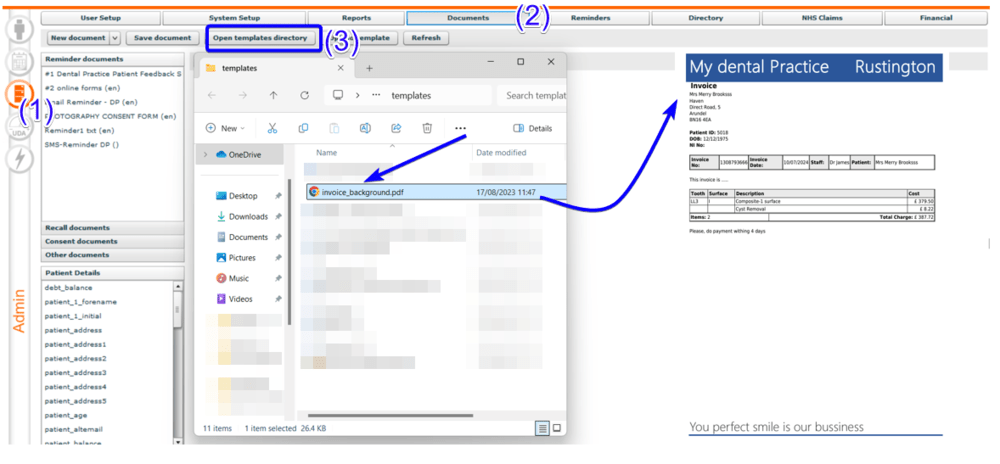The width and height of the screenshot is (1000, 464).
Task: Click the This PC monitor icon in address bar
Action: 338,95
